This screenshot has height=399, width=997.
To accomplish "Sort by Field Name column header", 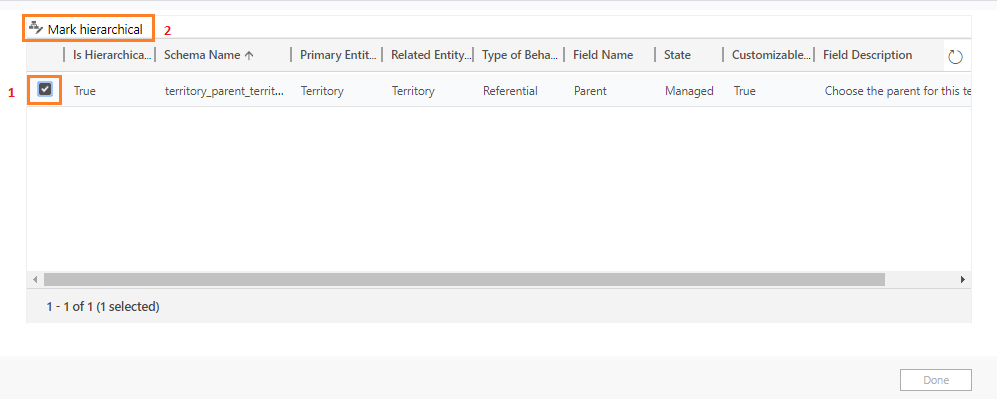I will click(x=603, y=55).
